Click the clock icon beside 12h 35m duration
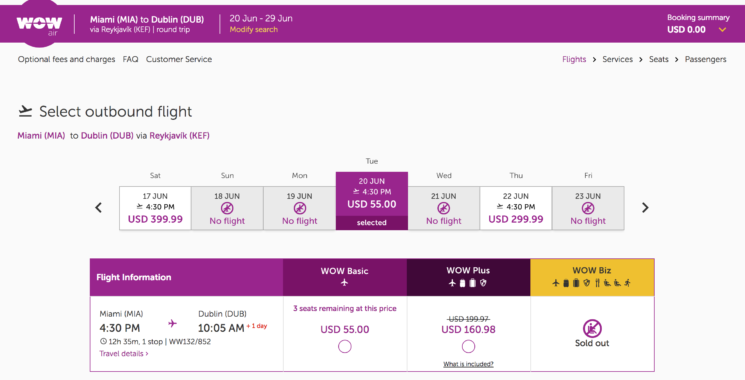Screen dimensions: 745x380 point(103,341)
